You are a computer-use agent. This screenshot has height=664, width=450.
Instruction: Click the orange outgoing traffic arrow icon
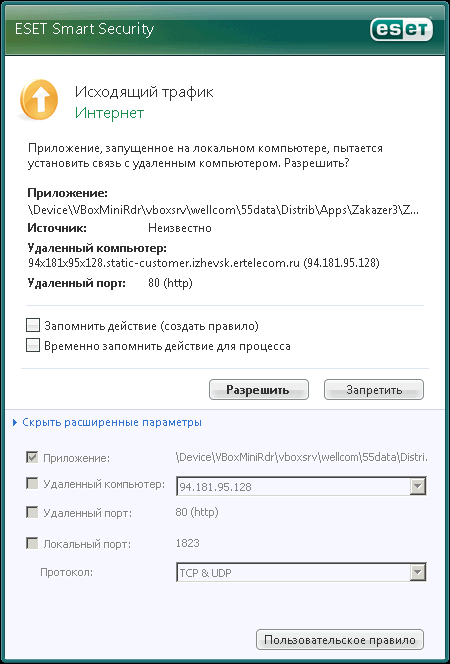[x=39, y=100]
